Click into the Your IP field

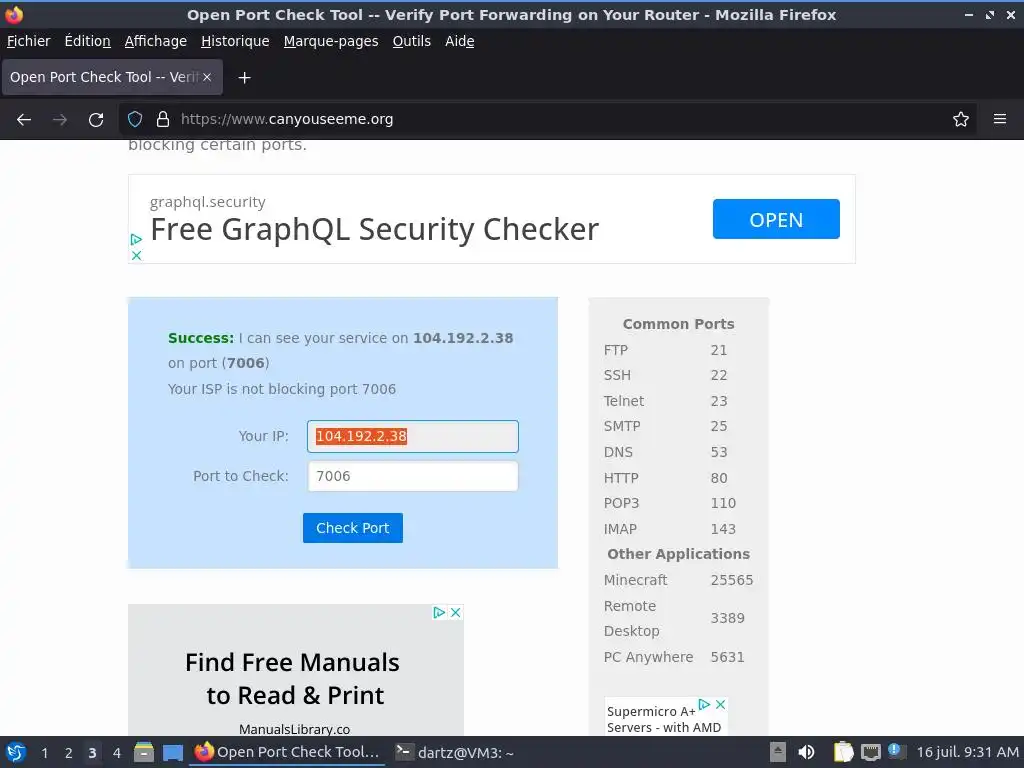(x=413, y=436)
